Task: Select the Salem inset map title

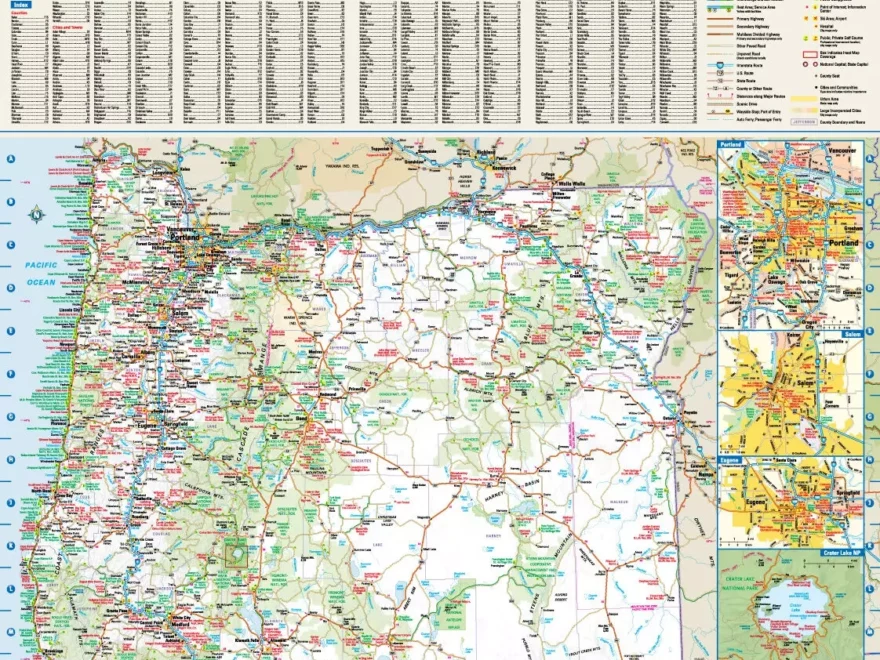Action: point(730,337)
